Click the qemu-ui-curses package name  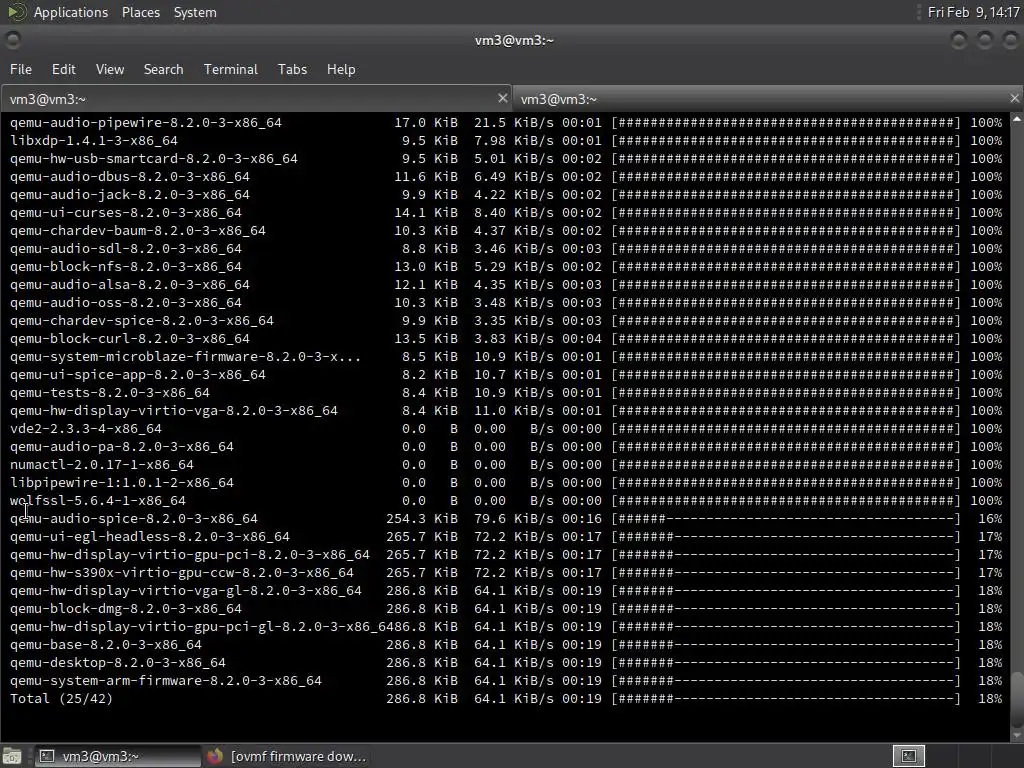125,212
